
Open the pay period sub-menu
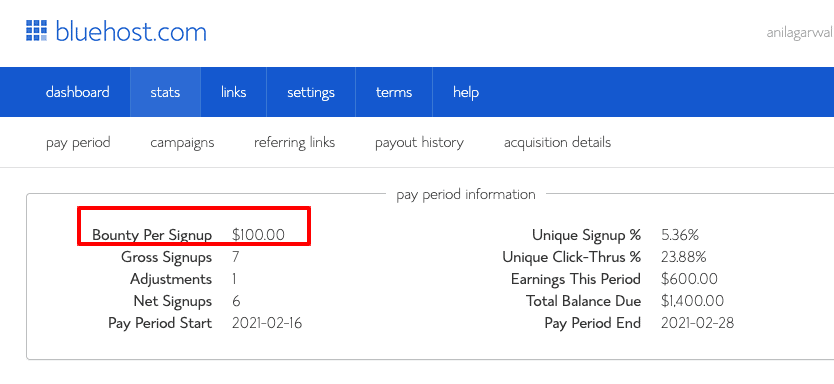pyautogui.click(x=78, y=143)
